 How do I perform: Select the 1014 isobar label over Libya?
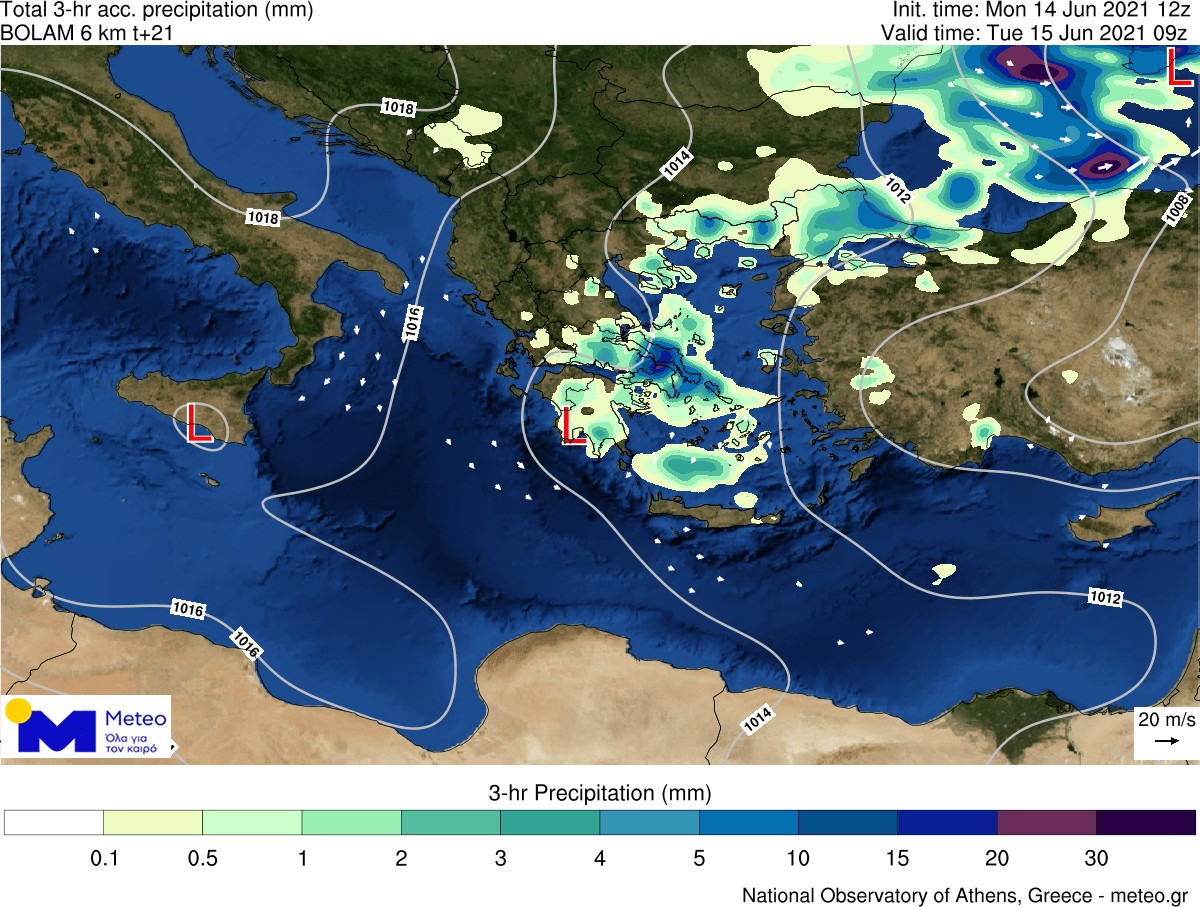point(758,717)
